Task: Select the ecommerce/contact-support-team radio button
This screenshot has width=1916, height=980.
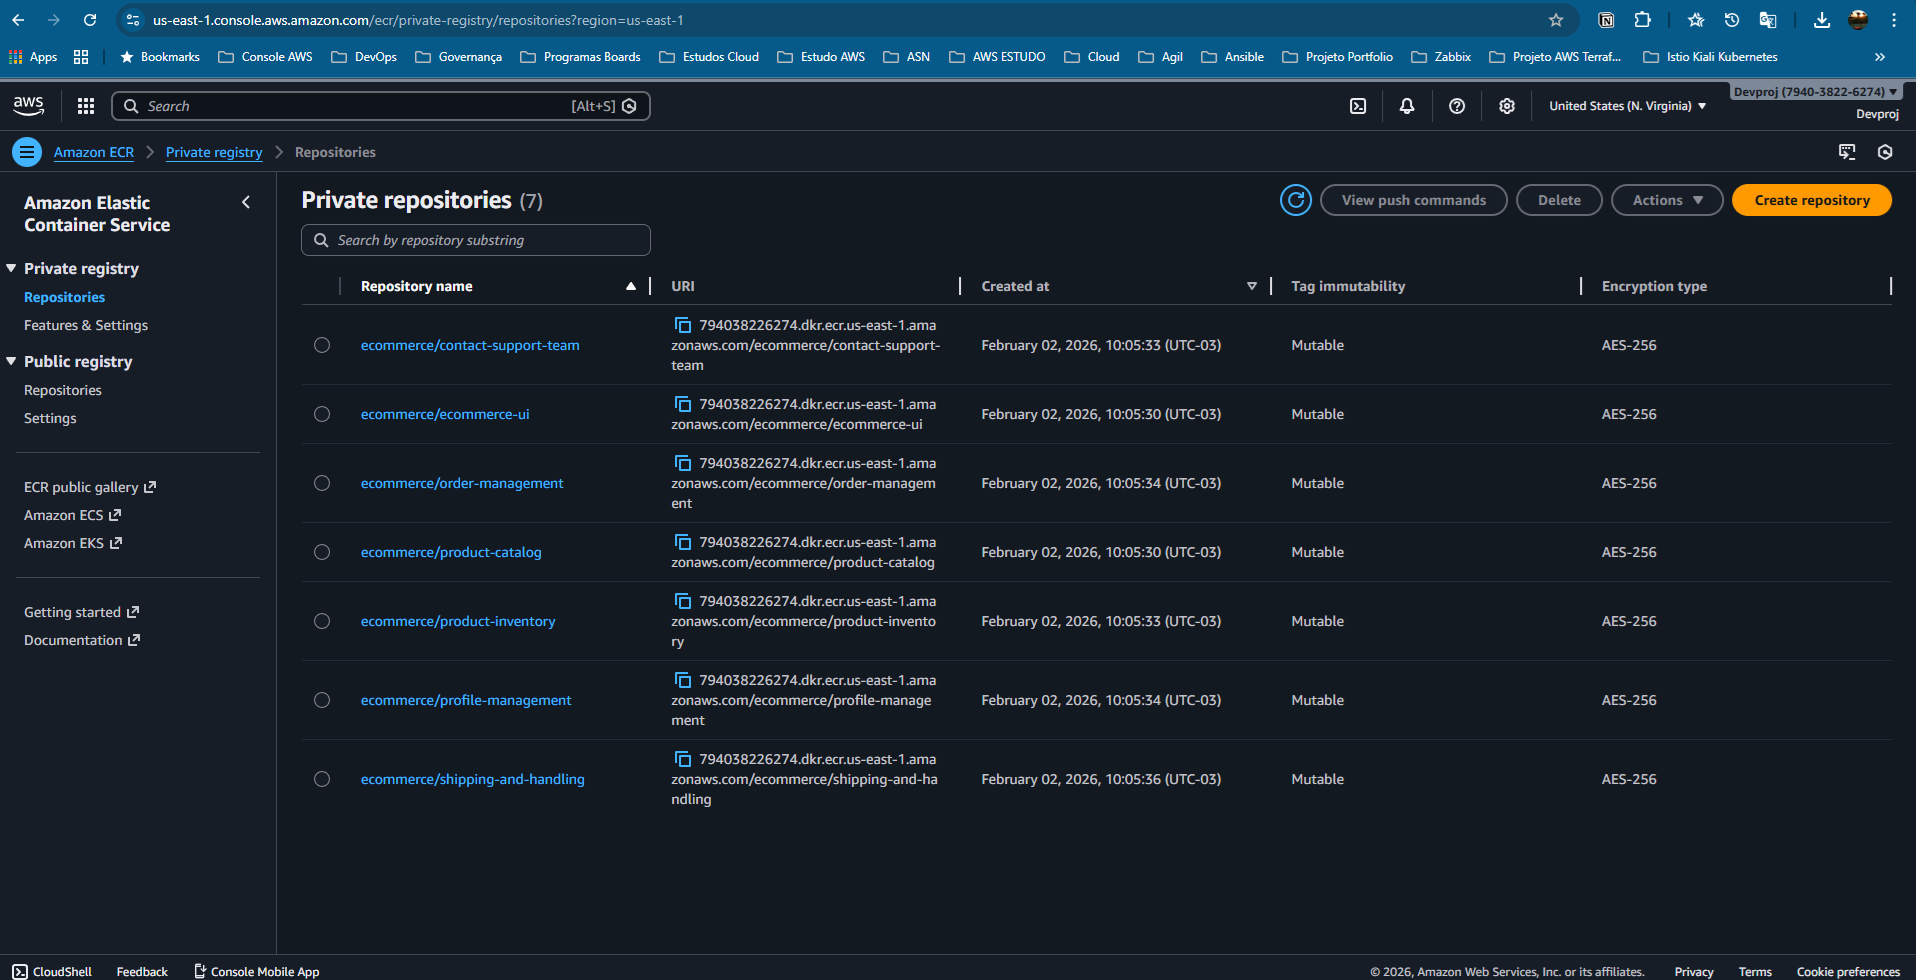Action: 322,345
